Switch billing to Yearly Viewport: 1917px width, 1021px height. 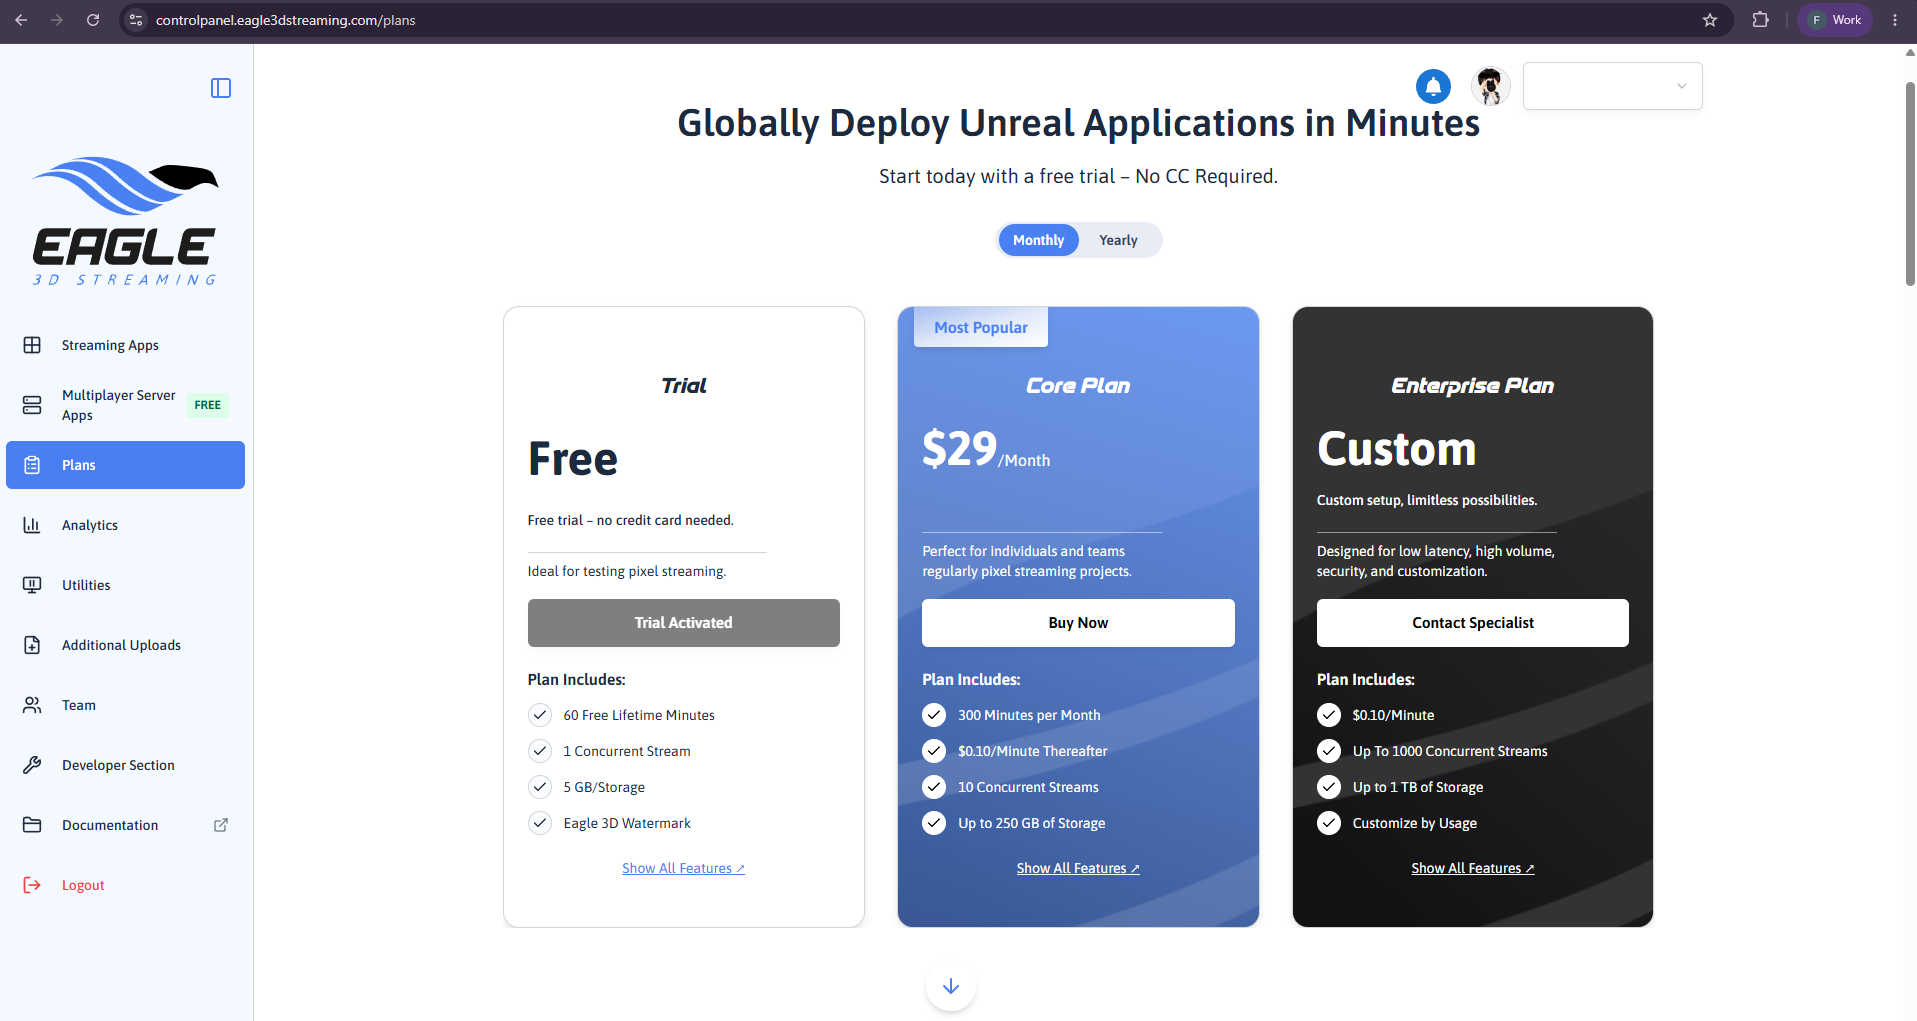tap(1118, 240)
